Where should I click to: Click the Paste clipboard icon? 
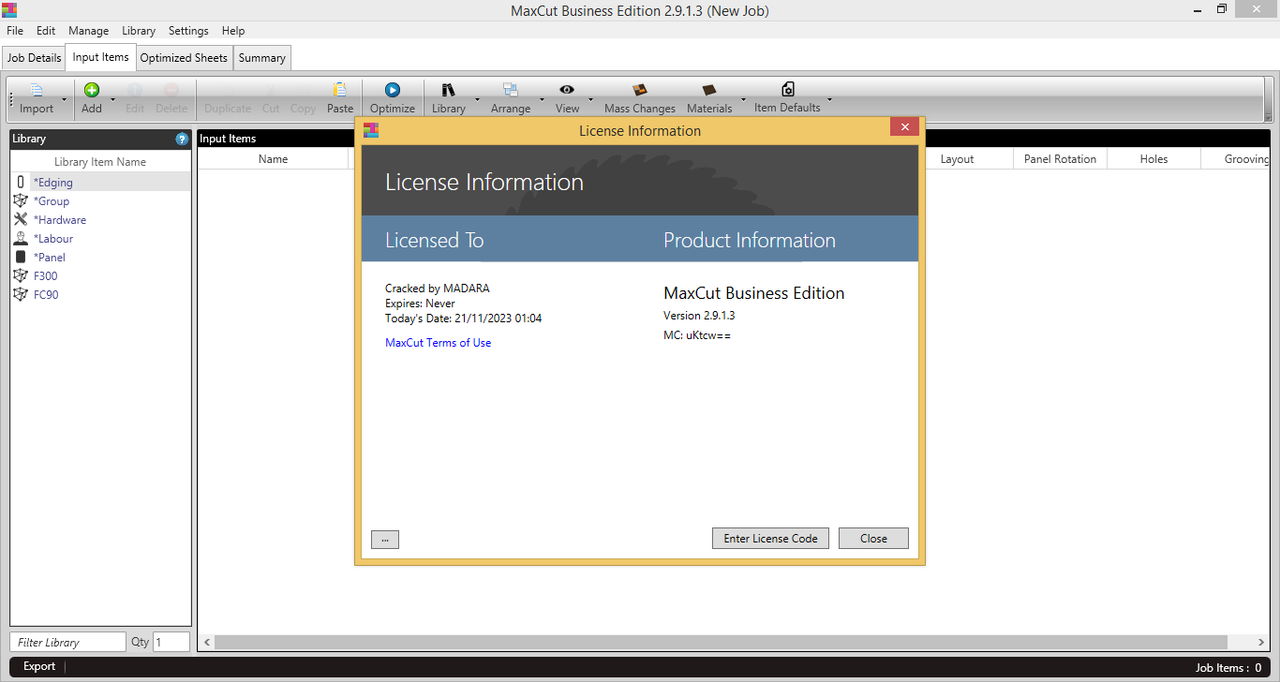click(340, 90)
